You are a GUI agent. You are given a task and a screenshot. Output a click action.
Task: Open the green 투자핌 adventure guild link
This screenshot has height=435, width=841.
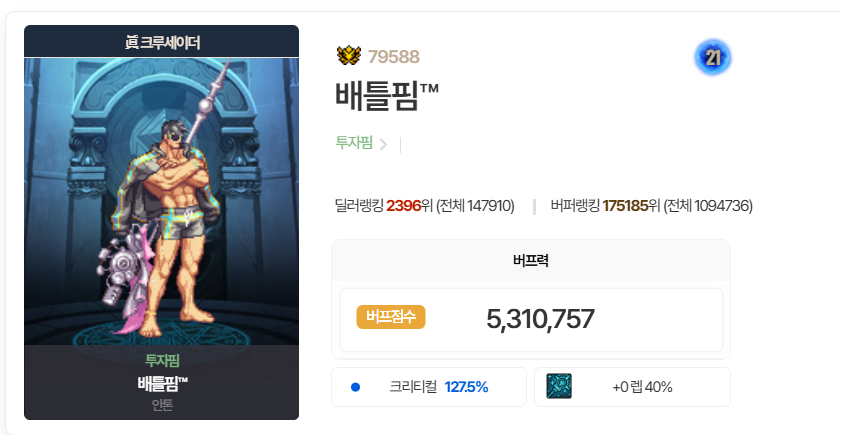point(354,143)
